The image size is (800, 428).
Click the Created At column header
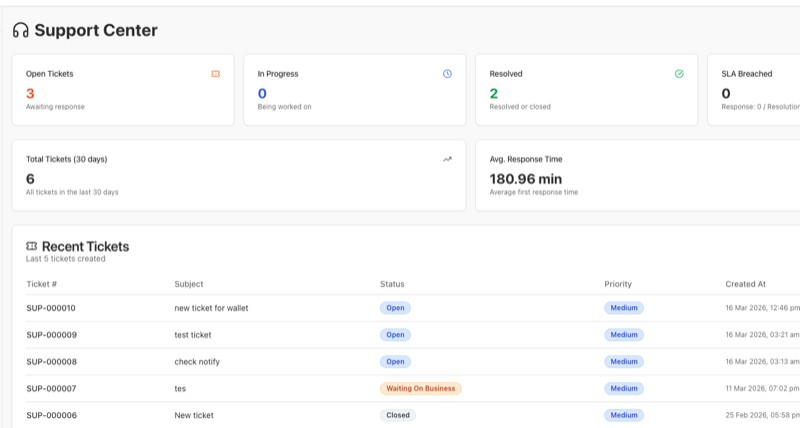[745, 284]
